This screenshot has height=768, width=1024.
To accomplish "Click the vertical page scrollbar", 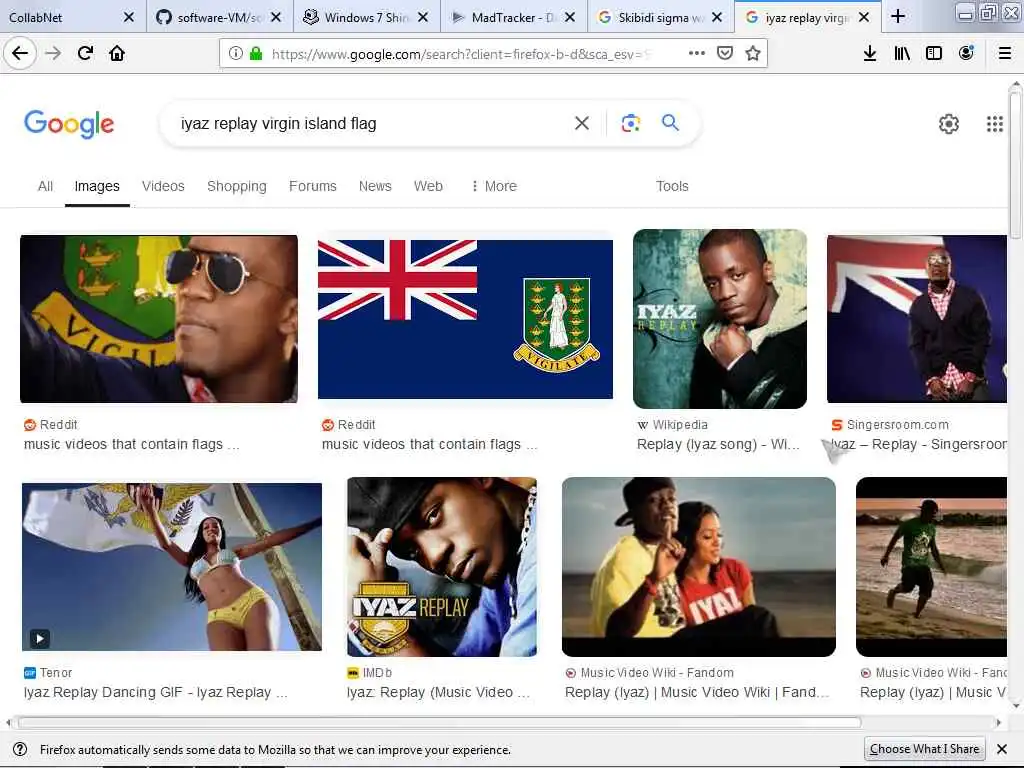I will coord(1015,165).
